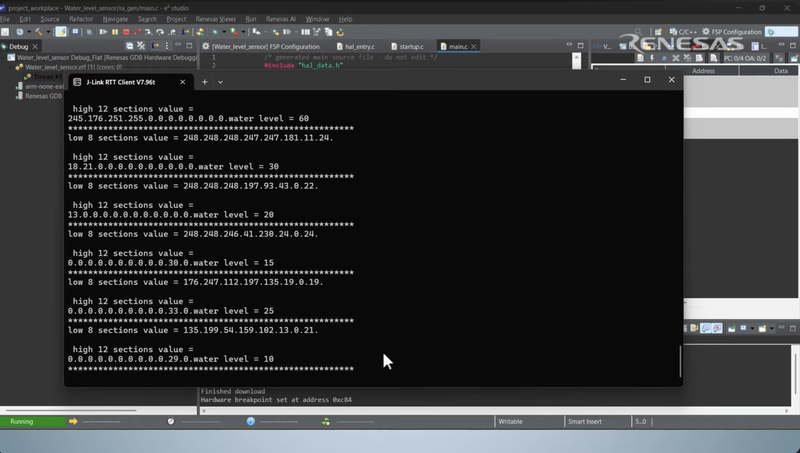Toggle Show Console on standard error change
800x453 pixels.
(x=717, y=328)
